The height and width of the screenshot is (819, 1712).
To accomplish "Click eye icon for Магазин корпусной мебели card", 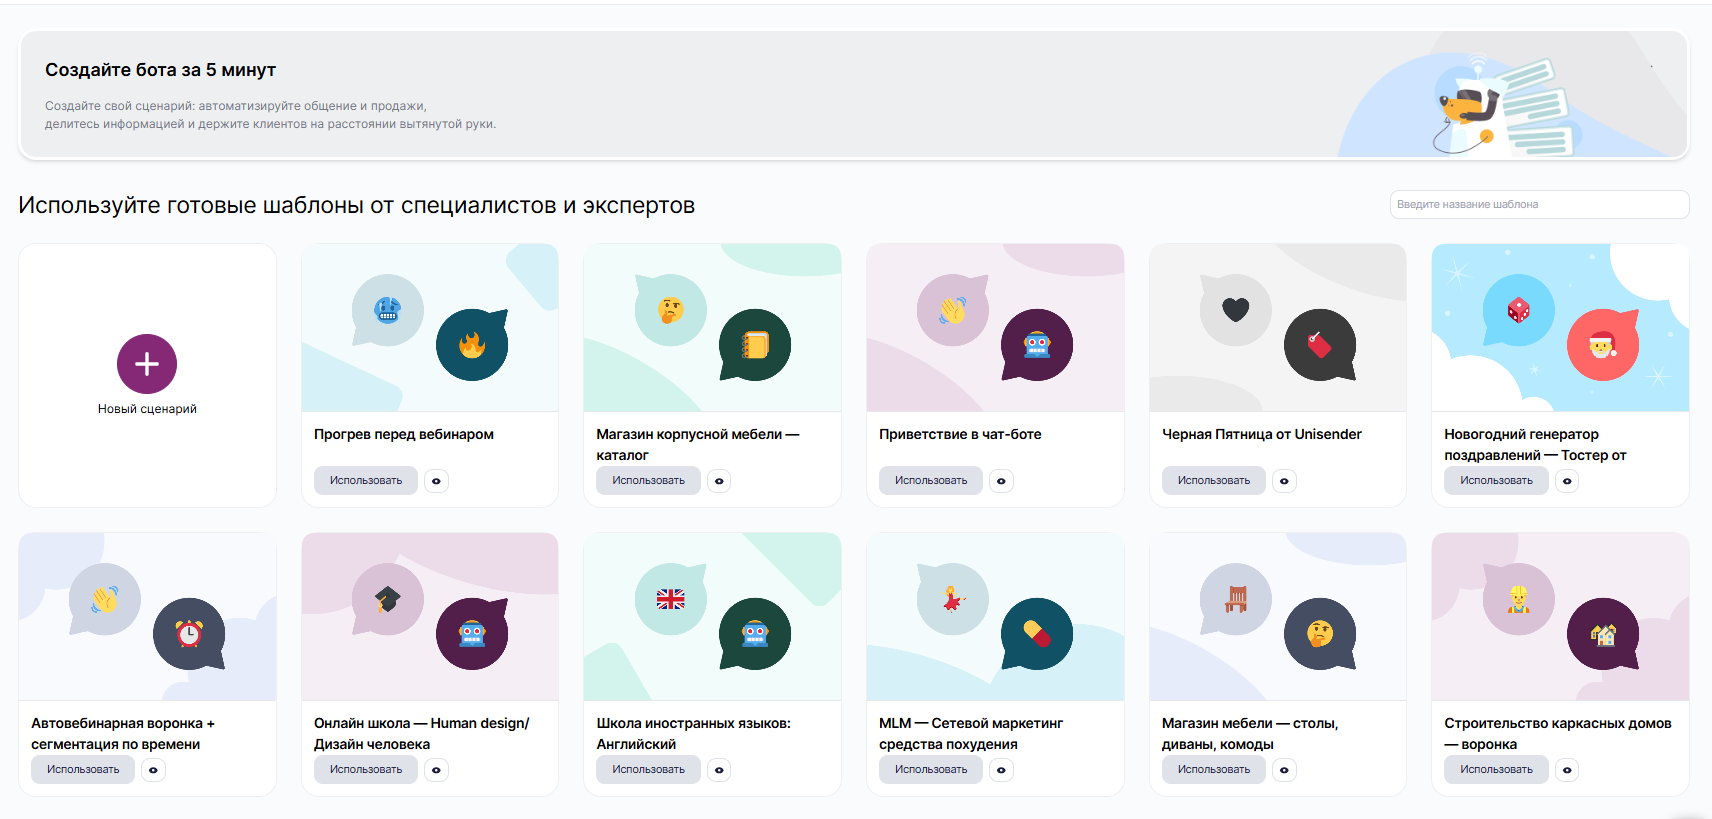I will coord(719,481).
